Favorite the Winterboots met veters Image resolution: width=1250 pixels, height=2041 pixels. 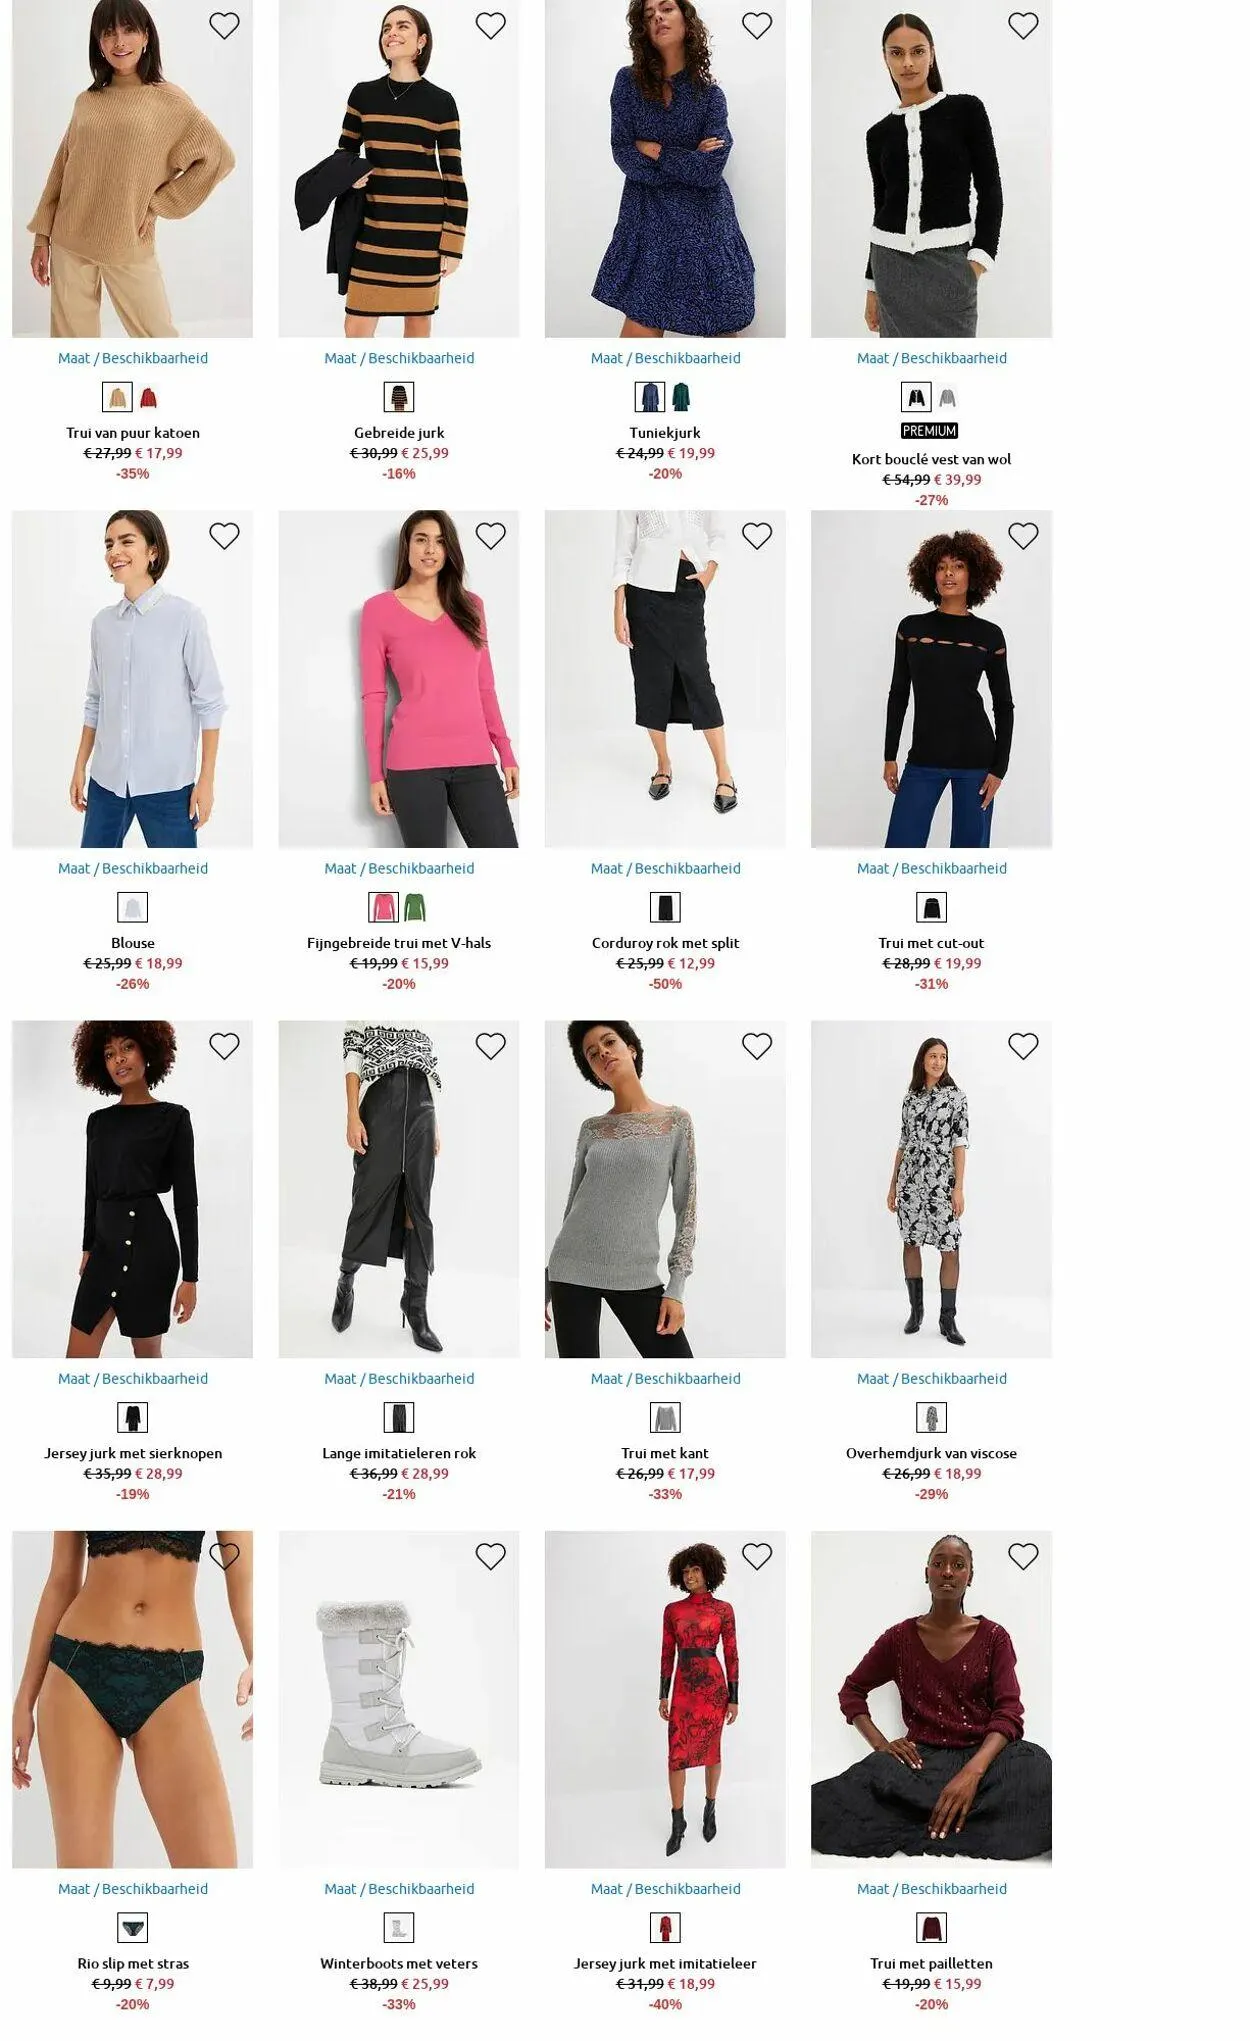click(490, 1556)
